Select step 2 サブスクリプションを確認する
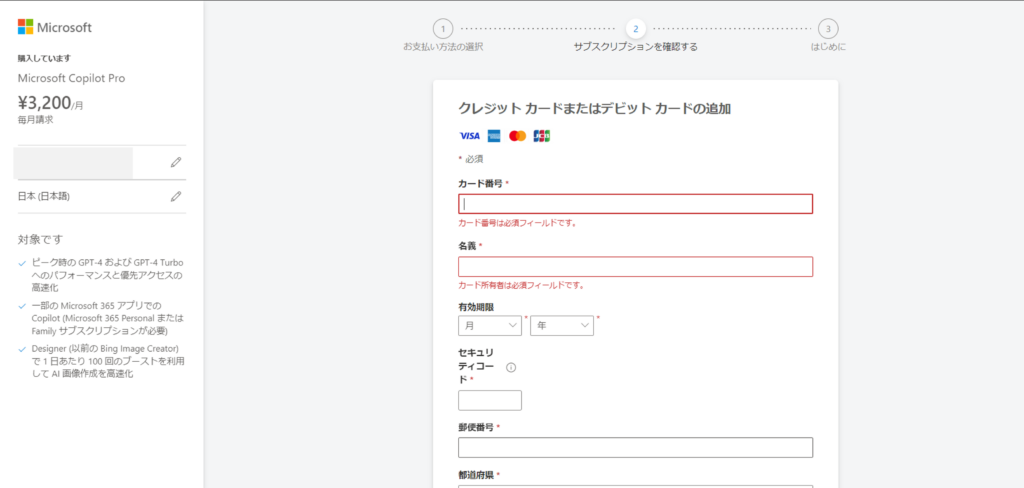 [x=635, y=36]
